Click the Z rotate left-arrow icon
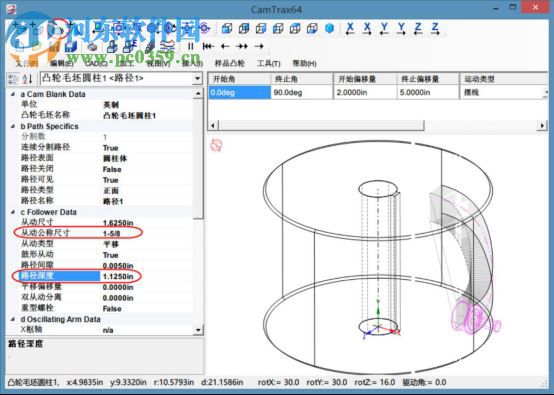The image size is (554, 395). pos(418,28)
